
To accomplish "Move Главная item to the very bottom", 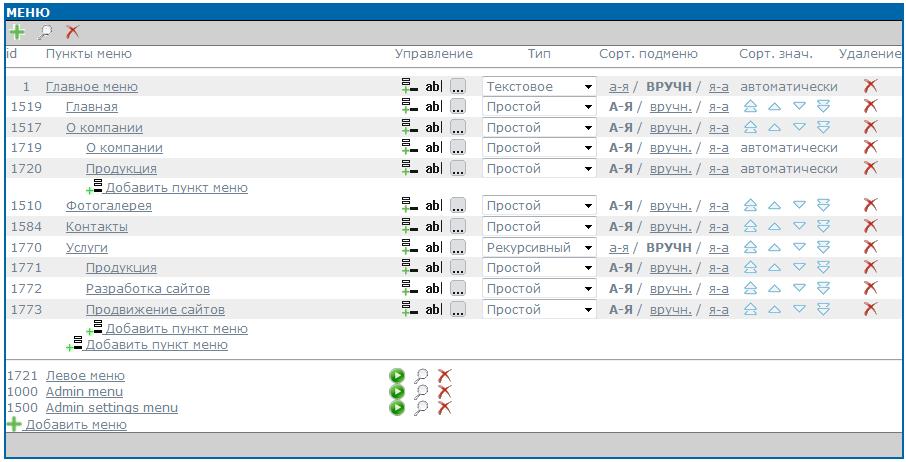I will point(823,107).
